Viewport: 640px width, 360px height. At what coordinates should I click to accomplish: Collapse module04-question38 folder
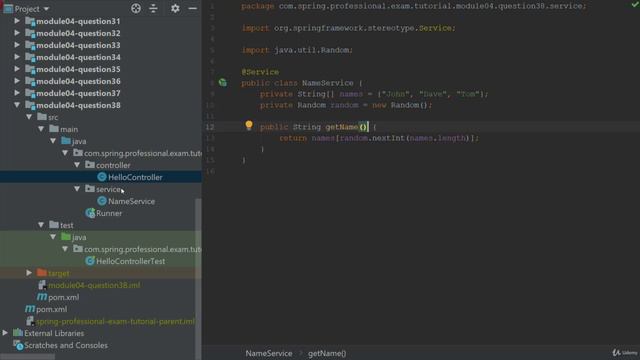(x=17, y=105)
